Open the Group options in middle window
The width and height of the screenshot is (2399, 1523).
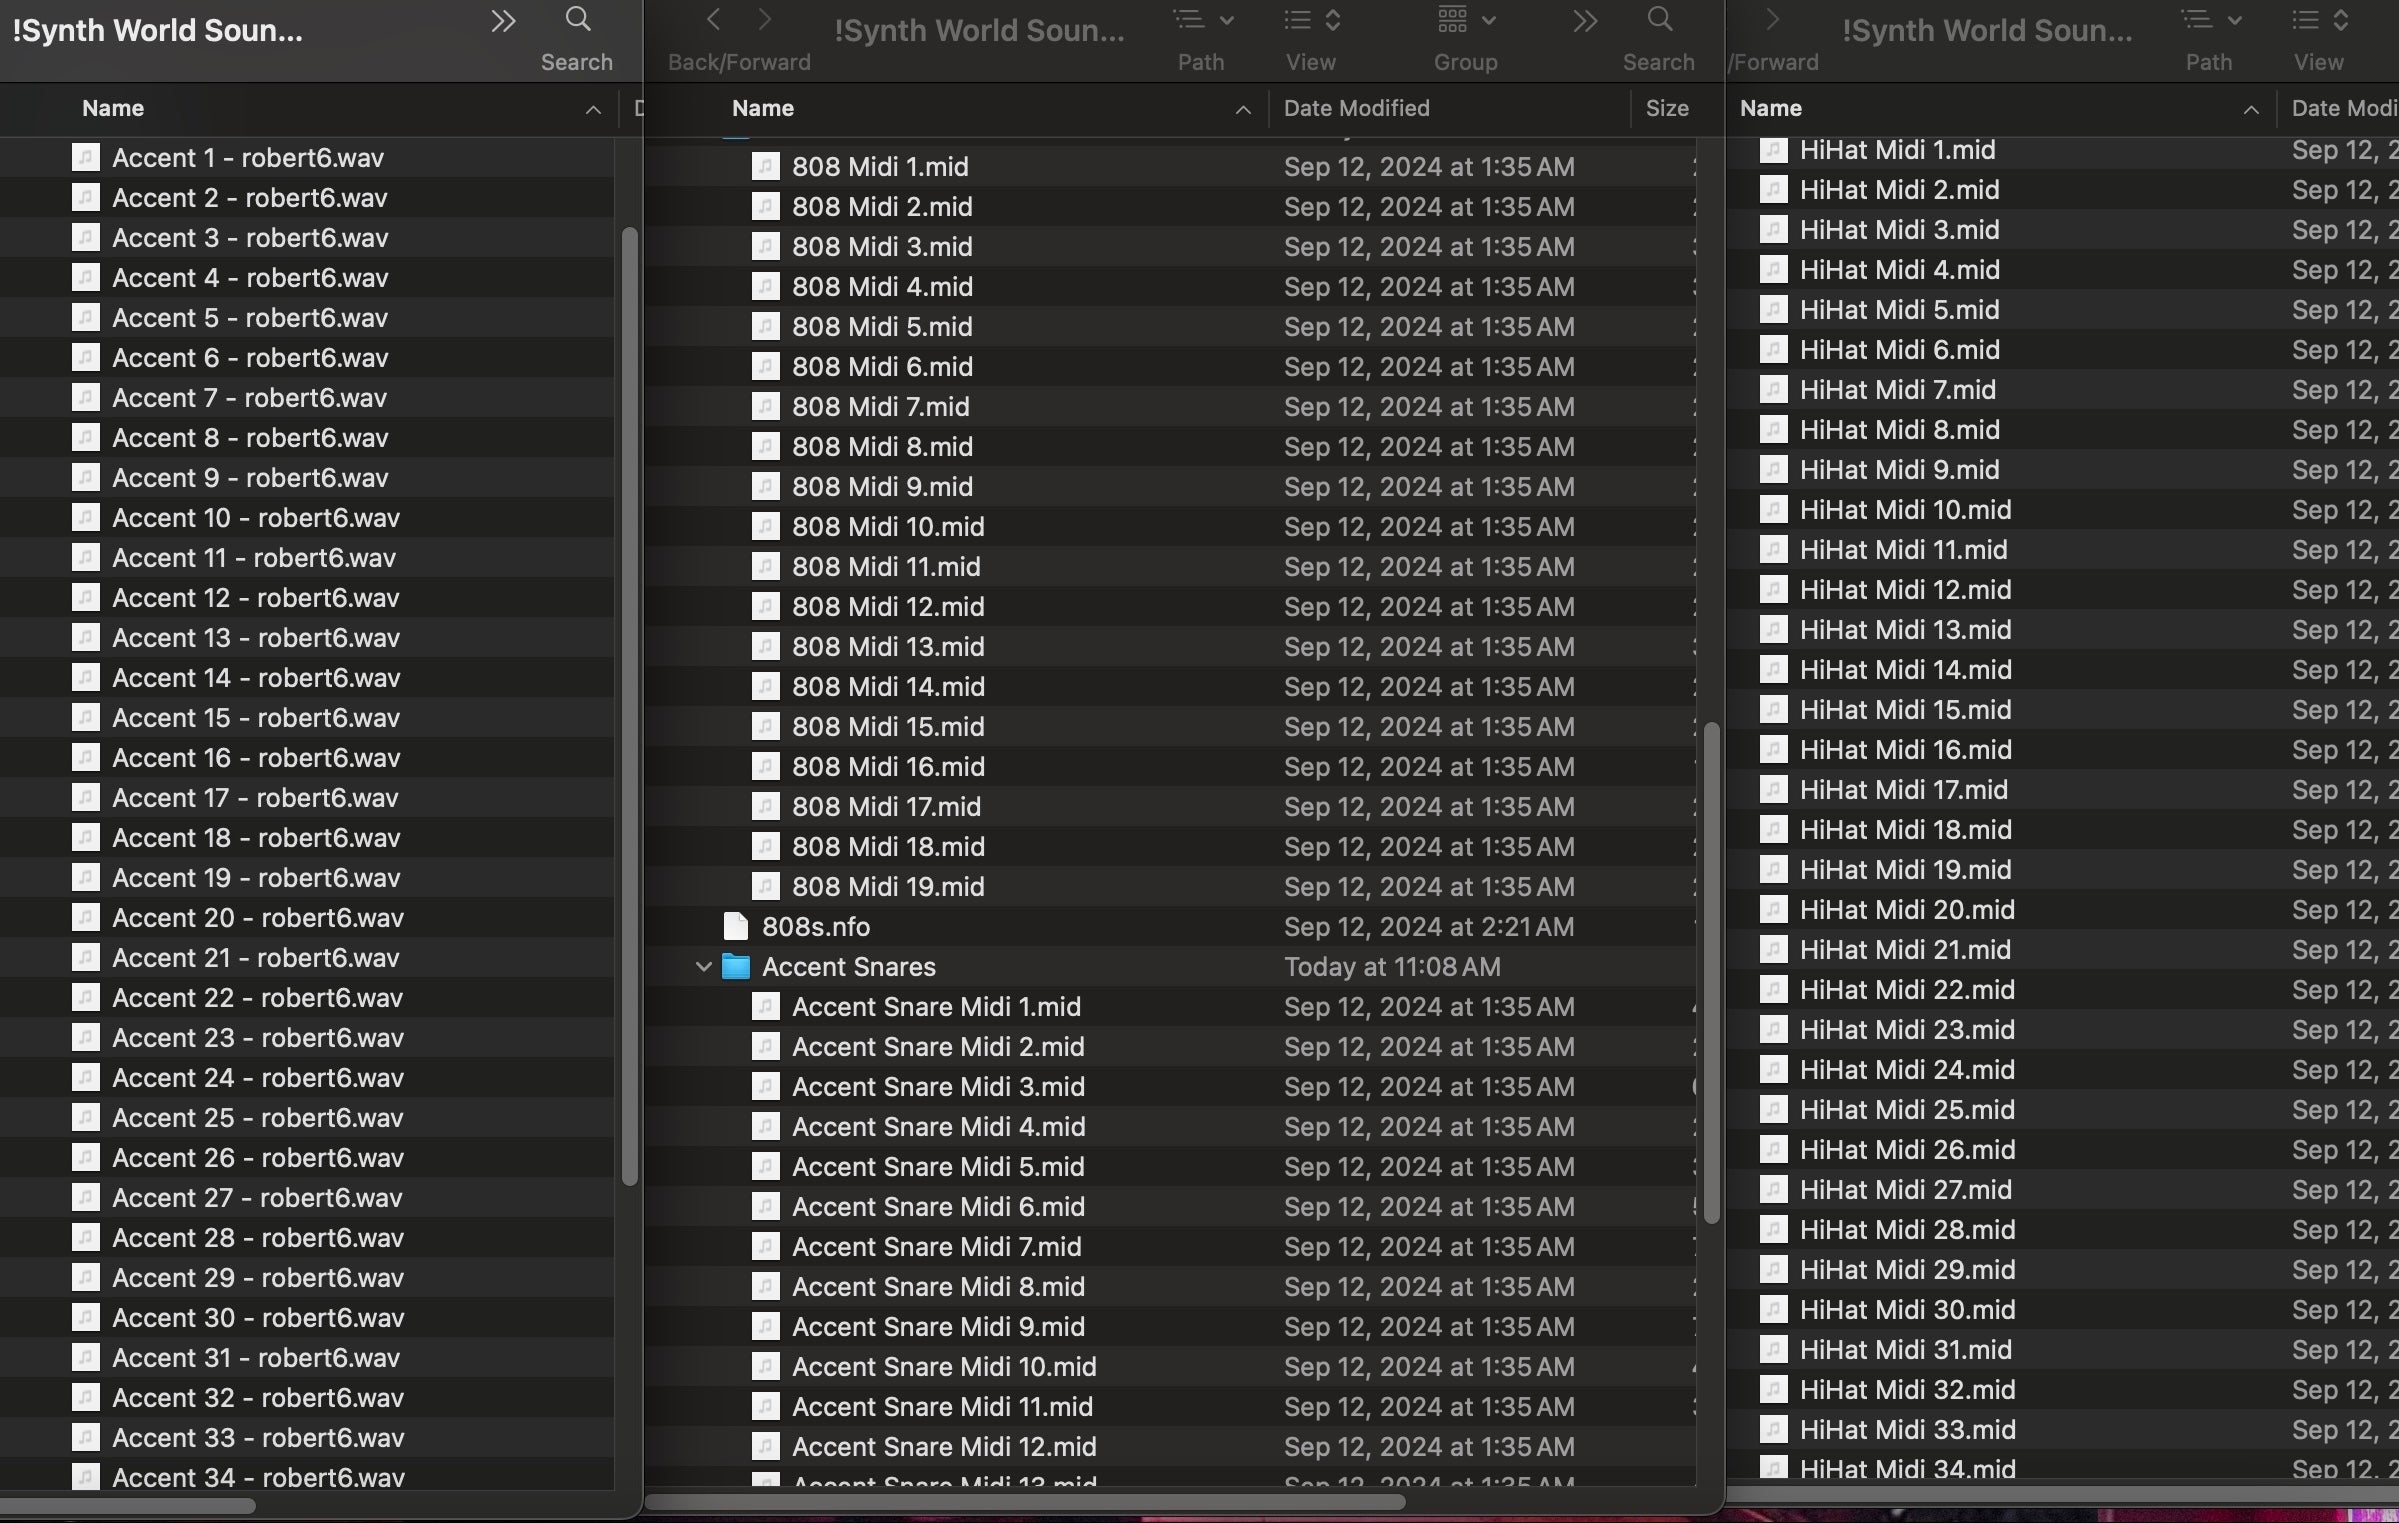coord(1465,20)
